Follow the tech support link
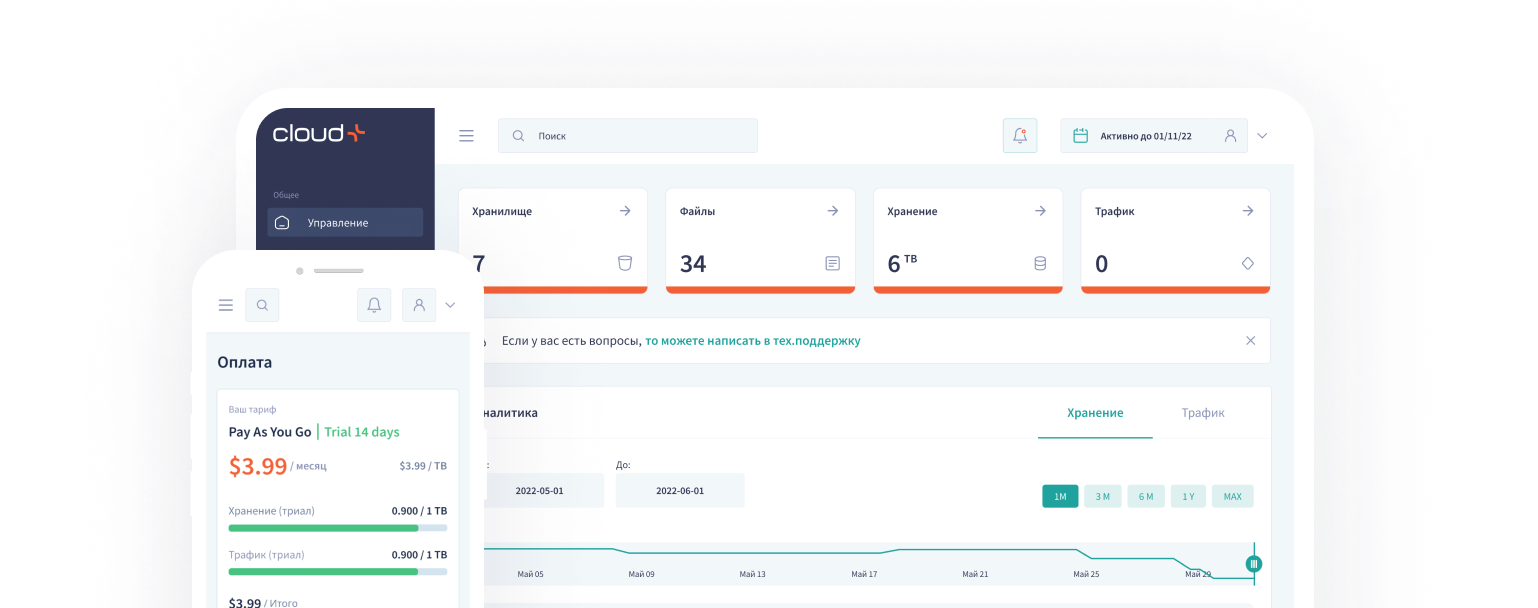 (x=752, y=341)
